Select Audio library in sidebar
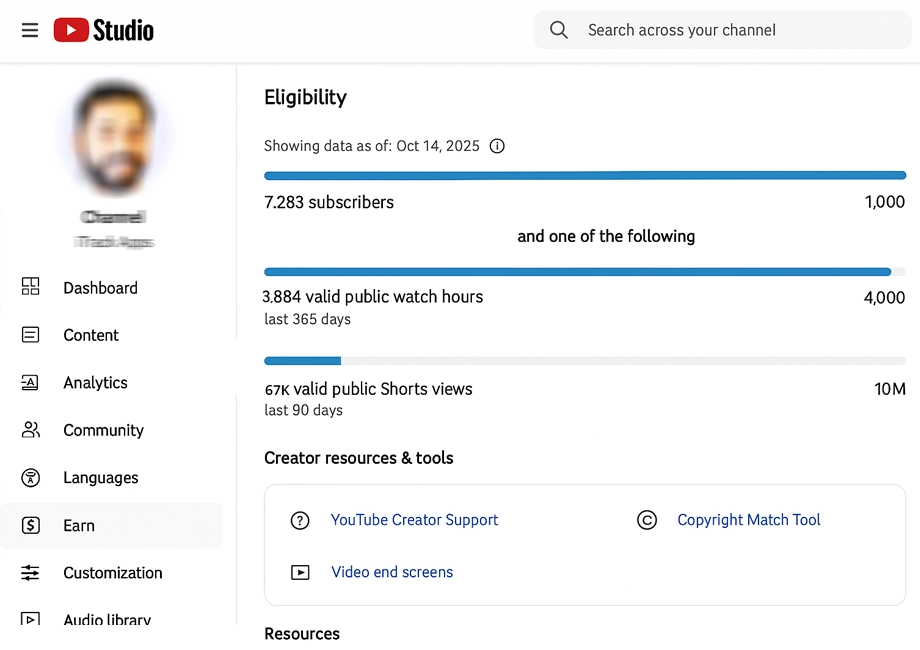 click(107, 620)
